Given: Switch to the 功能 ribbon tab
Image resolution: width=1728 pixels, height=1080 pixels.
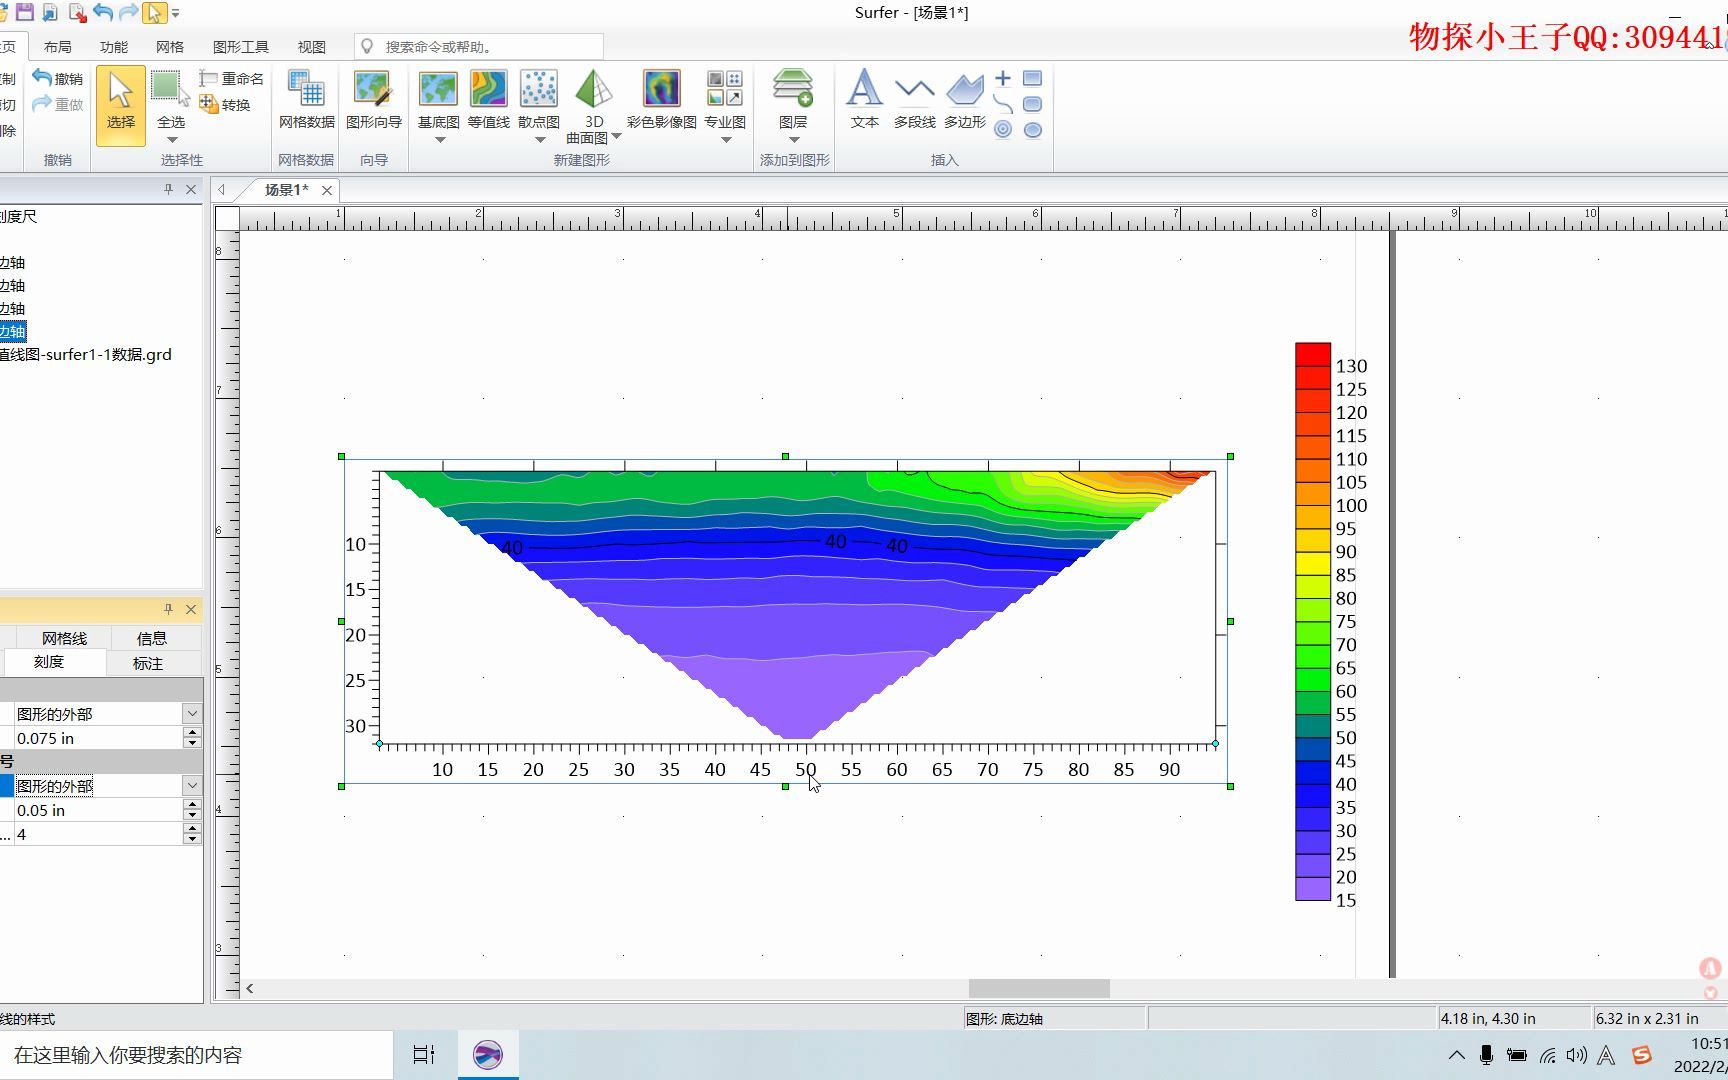Looking at the screenshot, I should coord(113,47).
